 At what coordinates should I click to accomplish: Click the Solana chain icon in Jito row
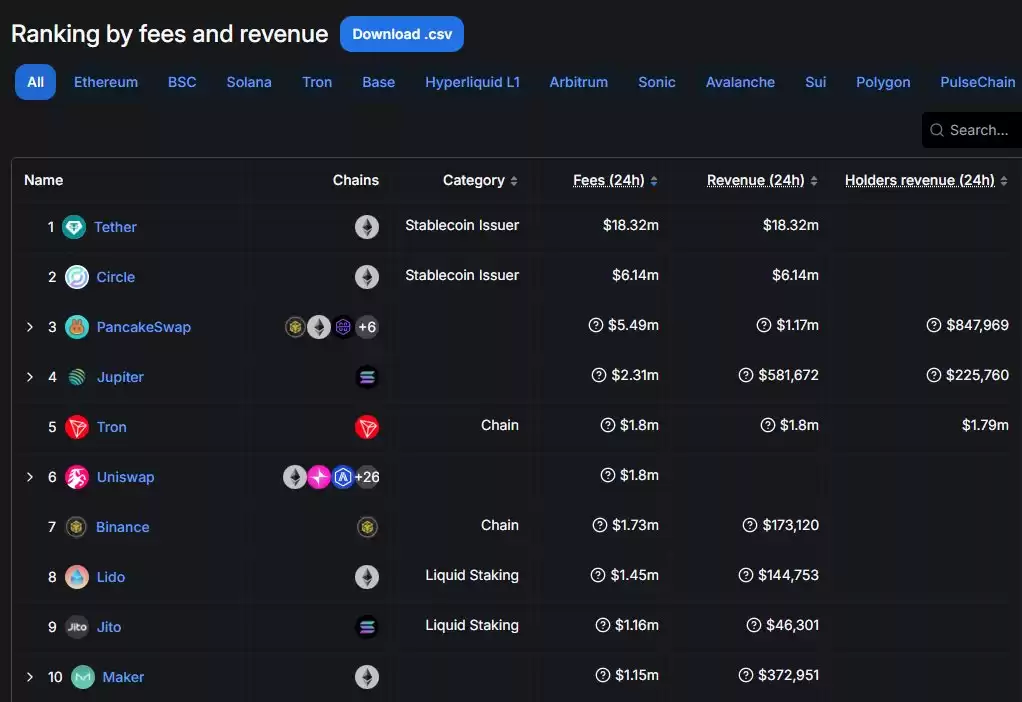coord(367,627)
